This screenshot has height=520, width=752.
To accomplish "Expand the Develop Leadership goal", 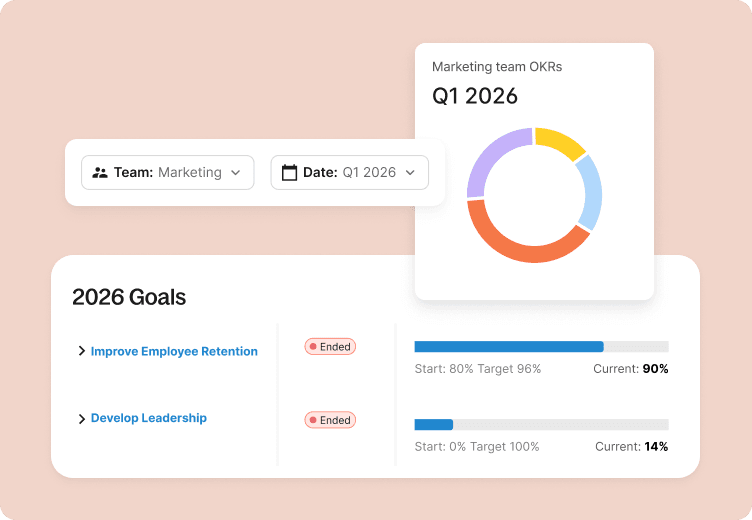I will (x=82, y=419).
